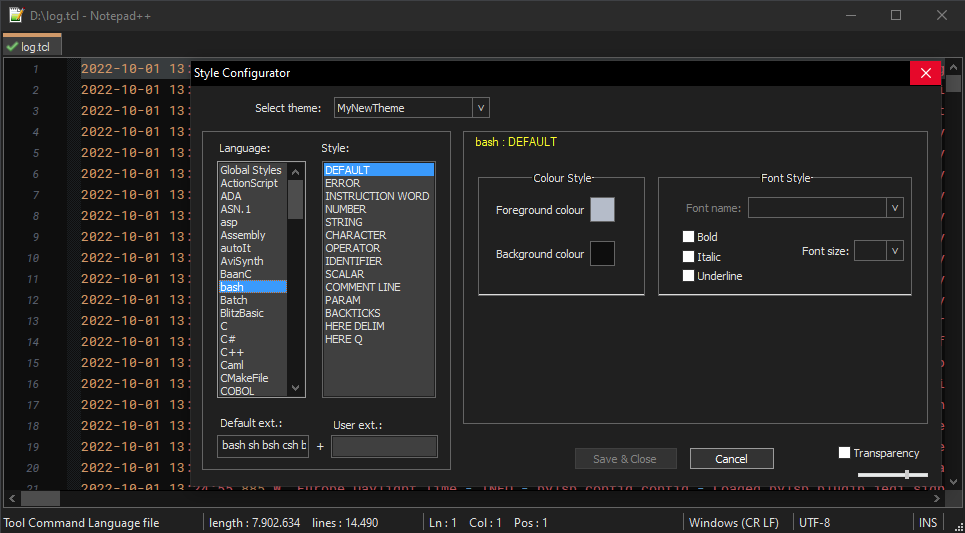Select bash language entry
Screen dimensions: 965x533
pyautogui.click(x=251, y=287)
